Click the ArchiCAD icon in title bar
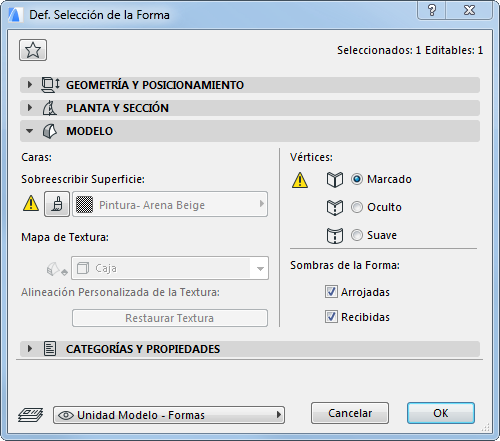 (x=15, y=15)
